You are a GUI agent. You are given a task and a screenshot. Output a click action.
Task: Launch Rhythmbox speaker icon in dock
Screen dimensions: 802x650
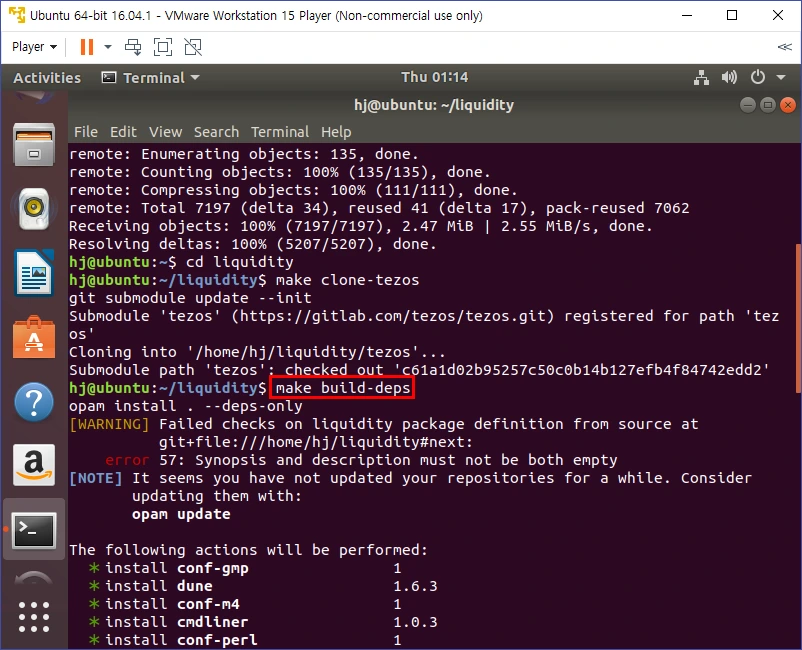(34, 208)
